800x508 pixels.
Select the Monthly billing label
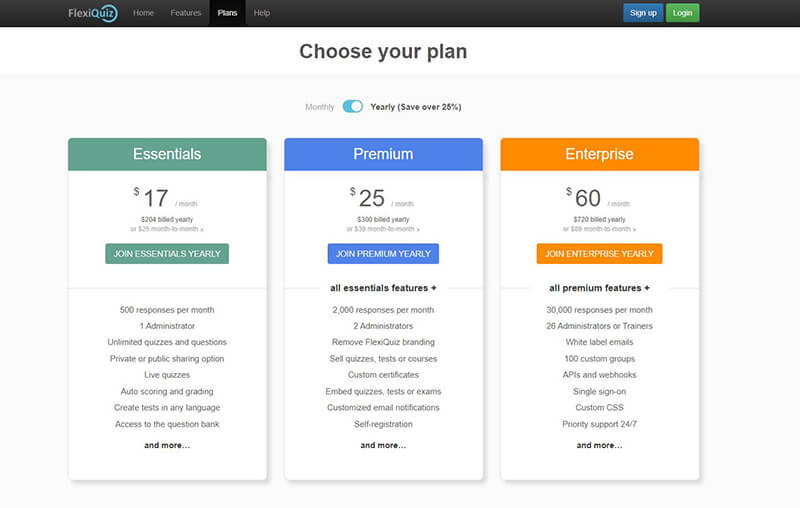click(x=319, y=107)
